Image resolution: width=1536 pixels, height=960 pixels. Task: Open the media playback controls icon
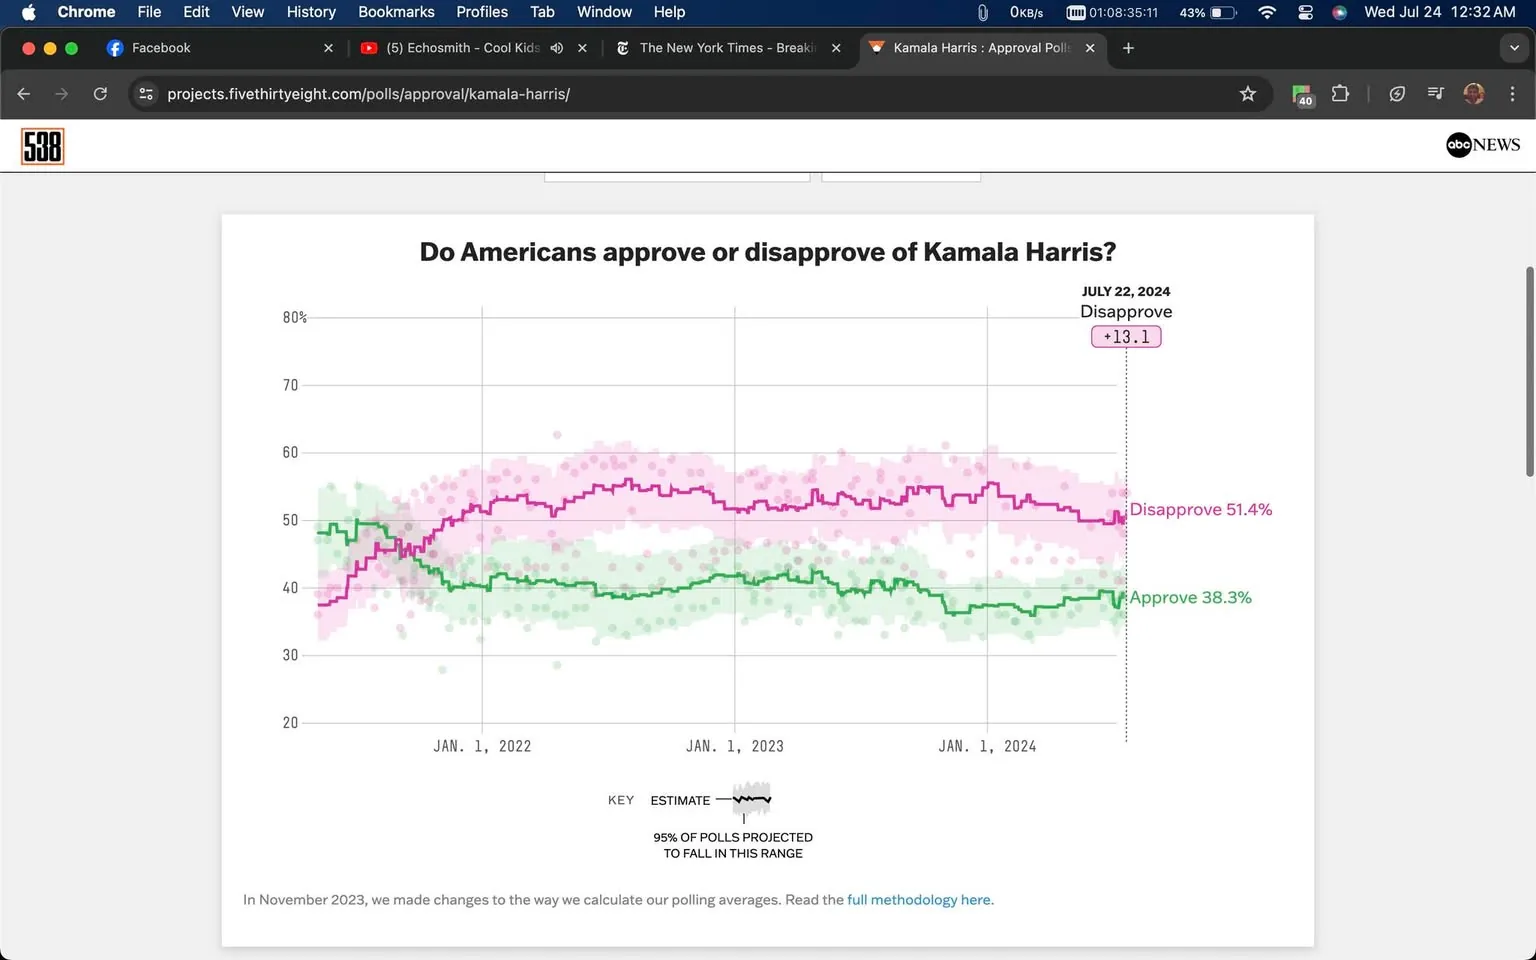click(x=1434, y=93)
